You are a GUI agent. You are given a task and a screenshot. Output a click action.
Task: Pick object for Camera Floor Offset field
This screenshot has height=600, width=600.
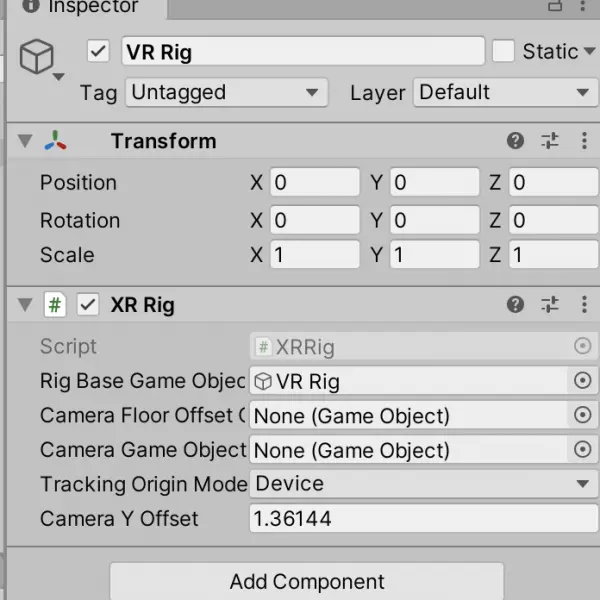click(582, 415)
